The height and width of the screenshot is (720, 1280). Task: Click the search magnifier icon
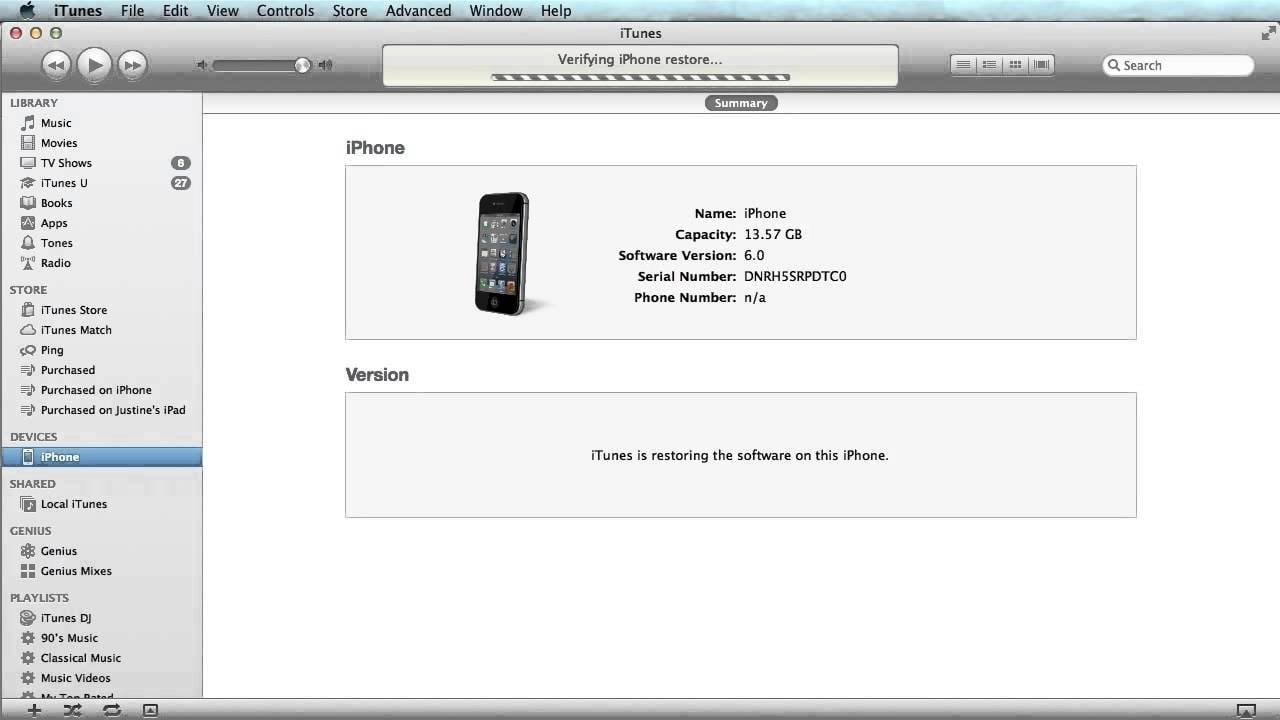(x=1113, y=65)
